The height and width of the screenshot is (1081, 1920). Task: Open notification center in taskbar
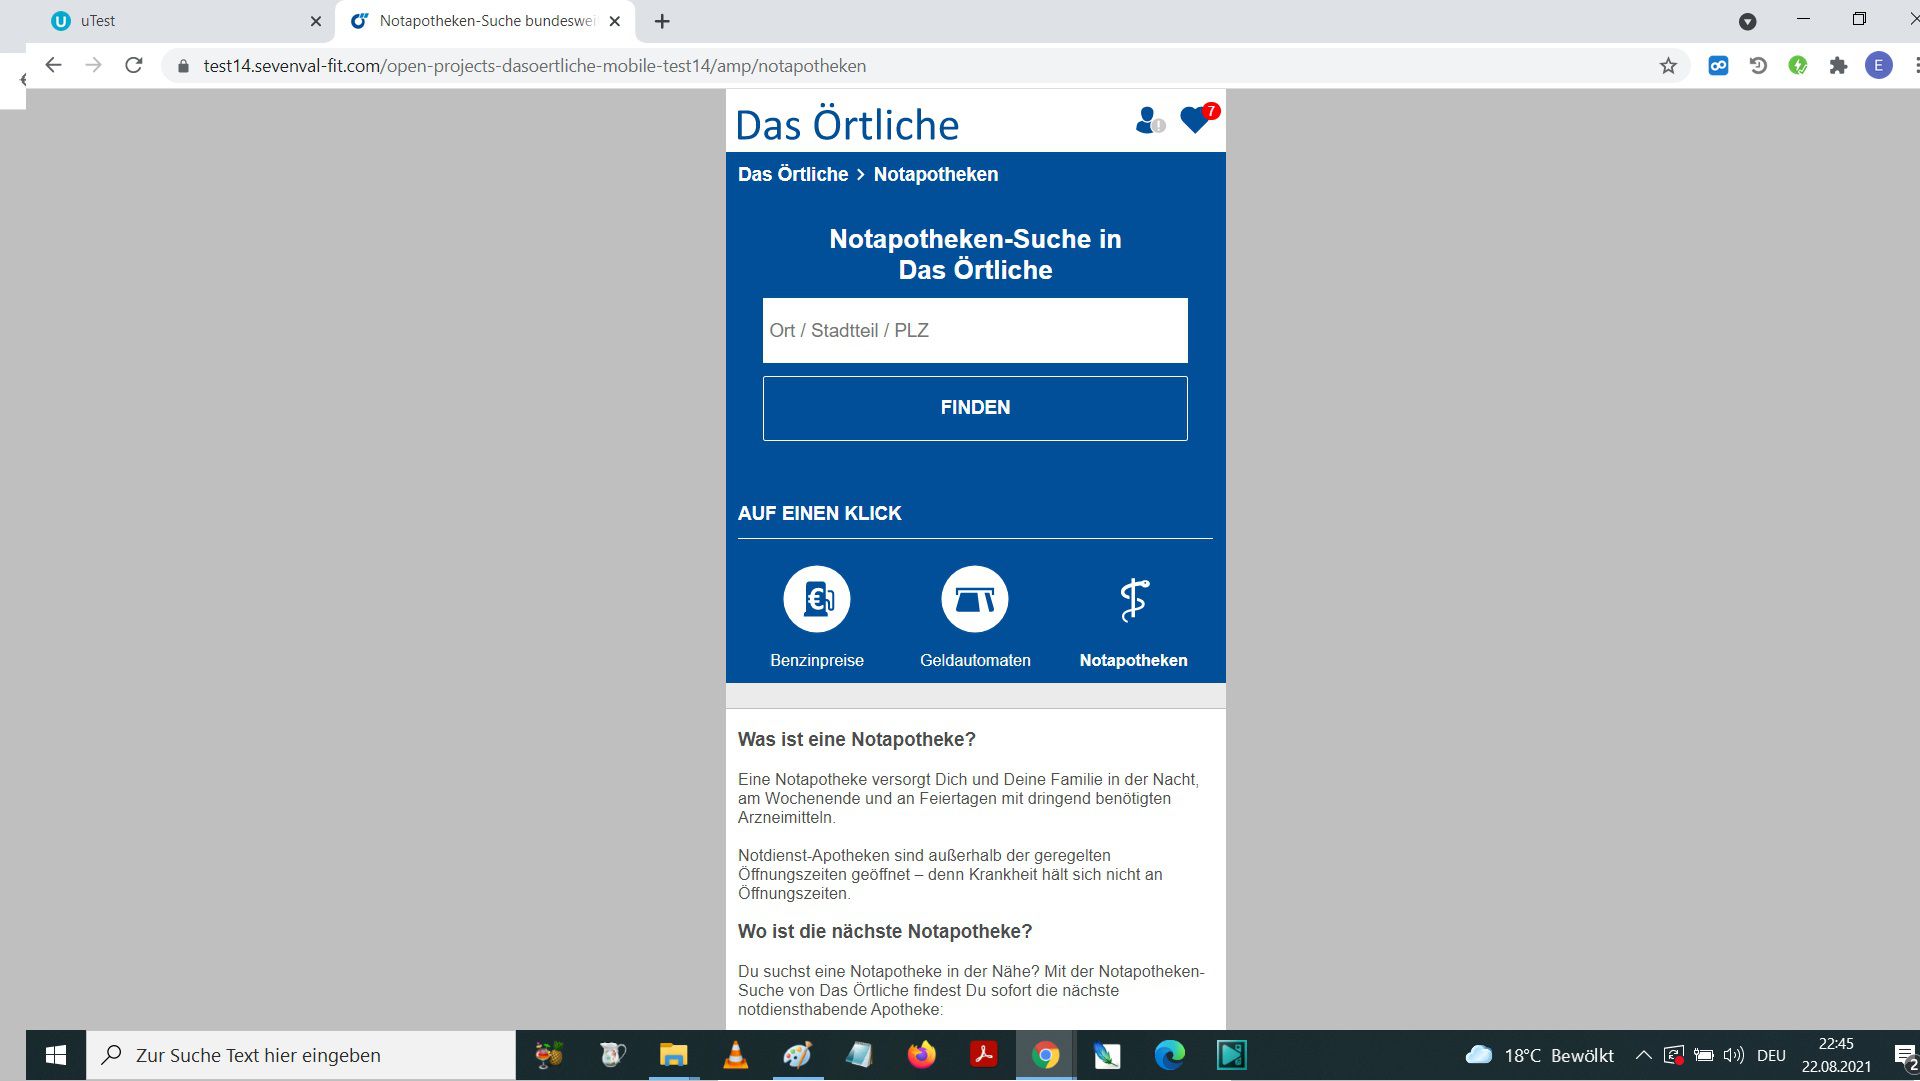[1905, 1055]
